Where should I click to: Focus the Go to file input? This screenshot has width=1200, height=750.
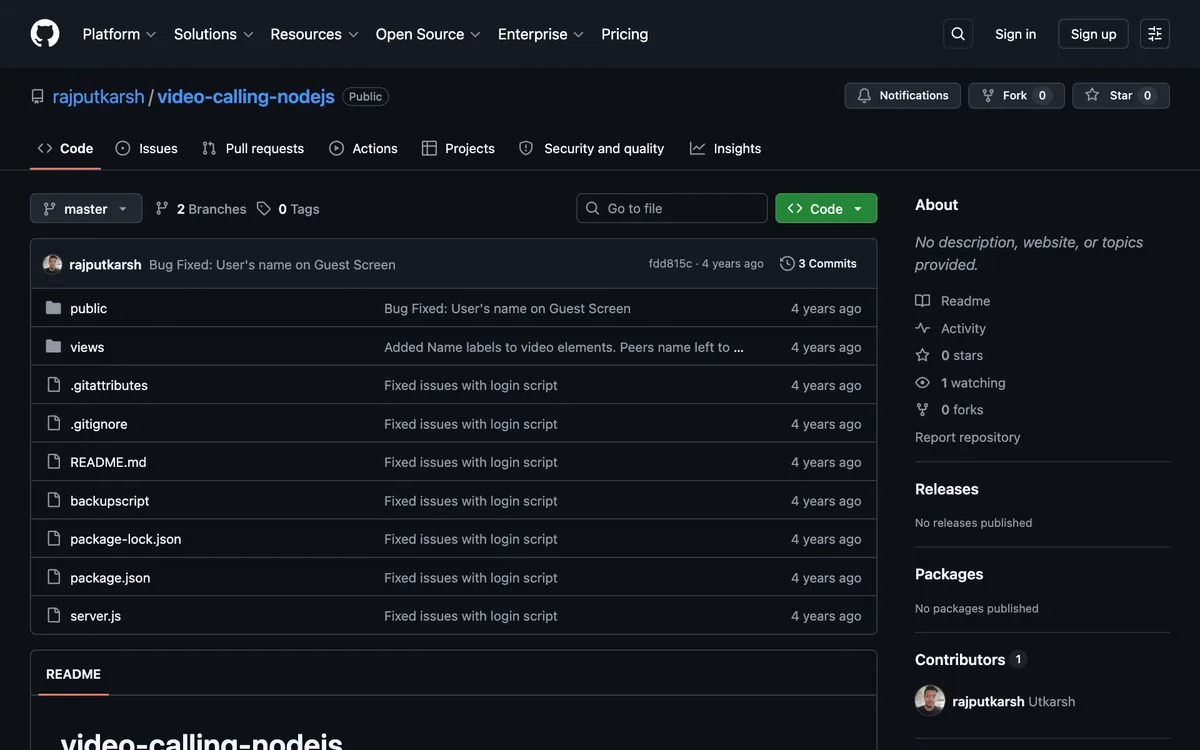coord(672,208)
